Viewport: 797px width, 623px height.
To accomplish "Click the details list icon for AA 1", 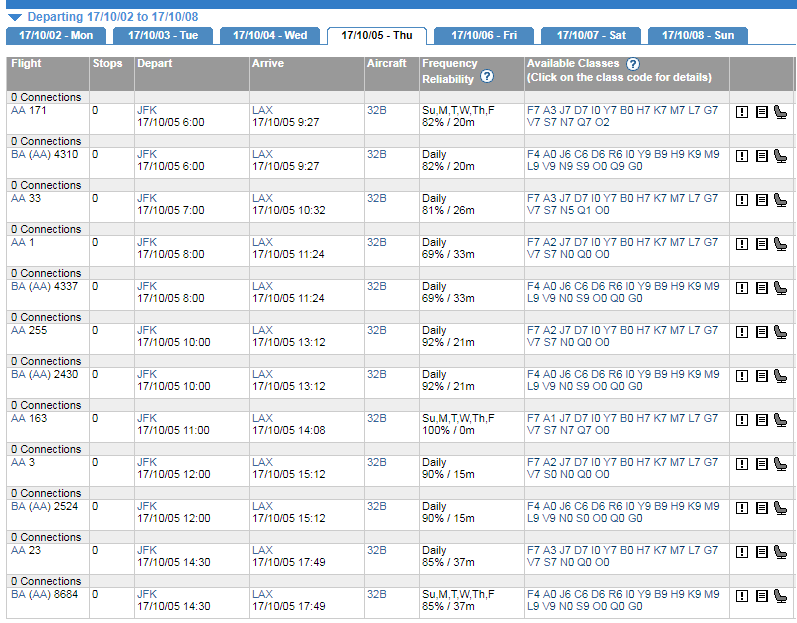I will [761, 244].
